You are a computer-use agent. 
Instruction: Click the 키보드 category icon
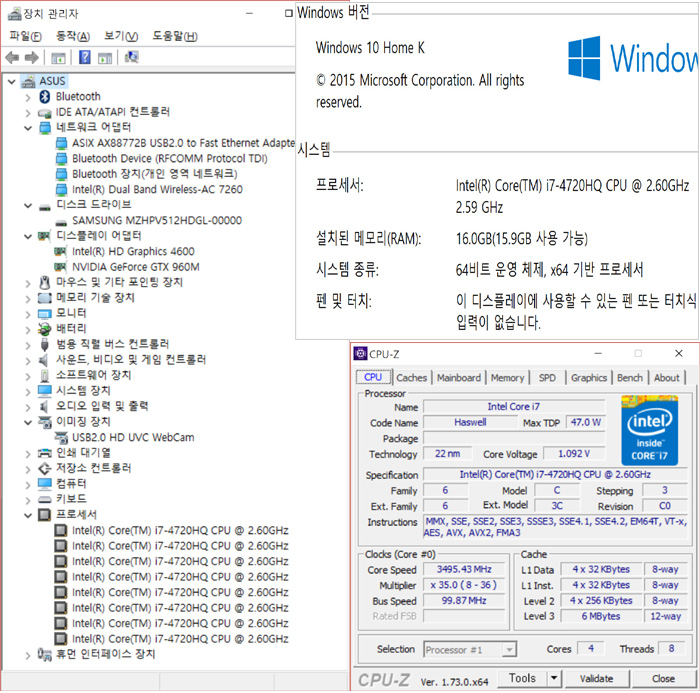pos(44,499)
